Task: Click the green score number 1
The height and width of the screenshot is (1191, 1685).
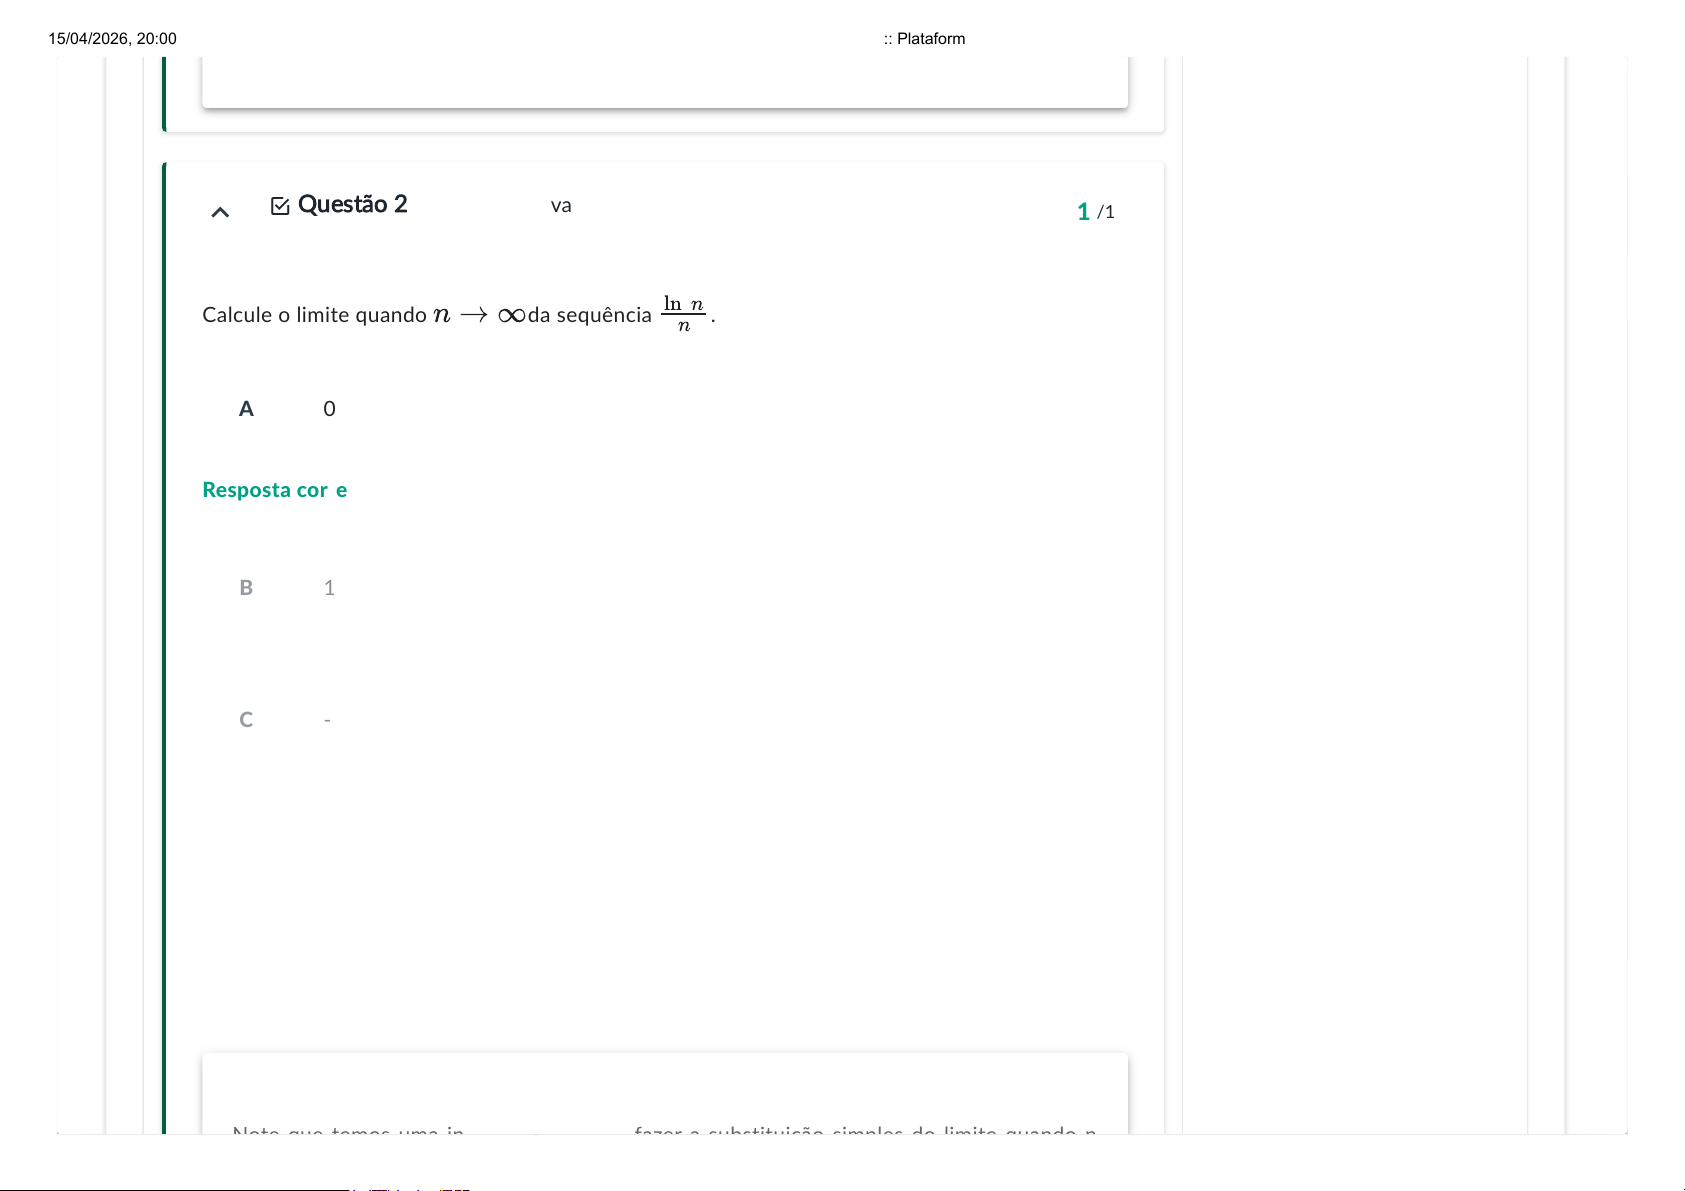Action: point(1083,212)
